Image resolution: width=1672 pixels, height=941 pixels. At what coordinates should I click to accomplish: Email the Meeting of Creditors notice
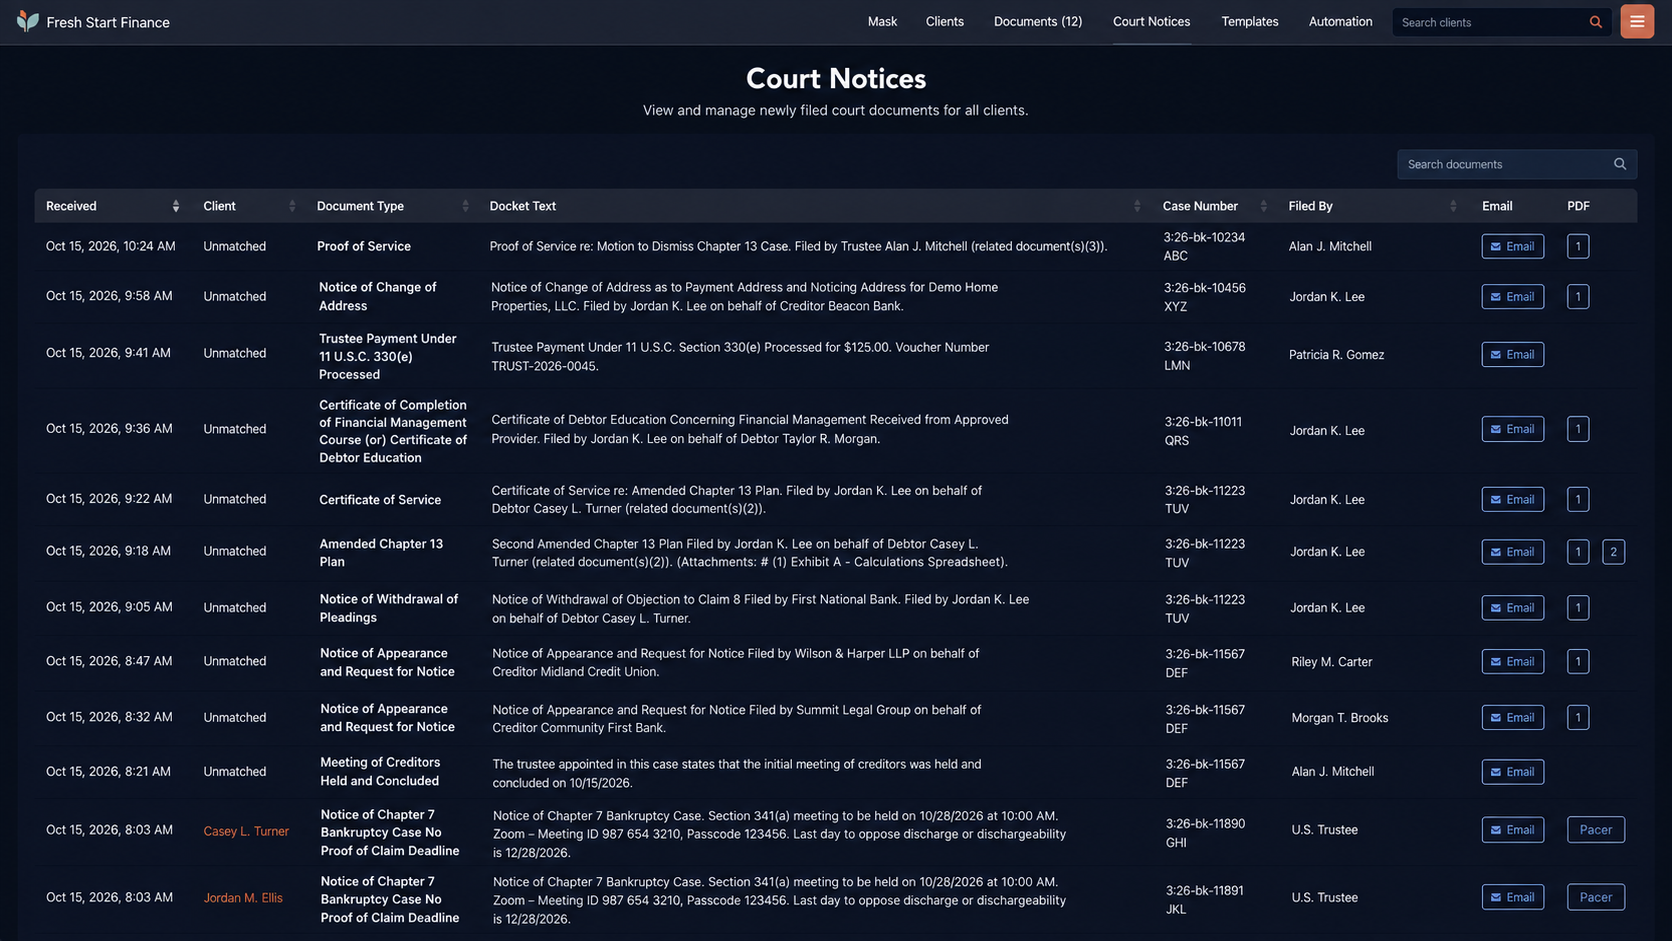point(1512,772)
